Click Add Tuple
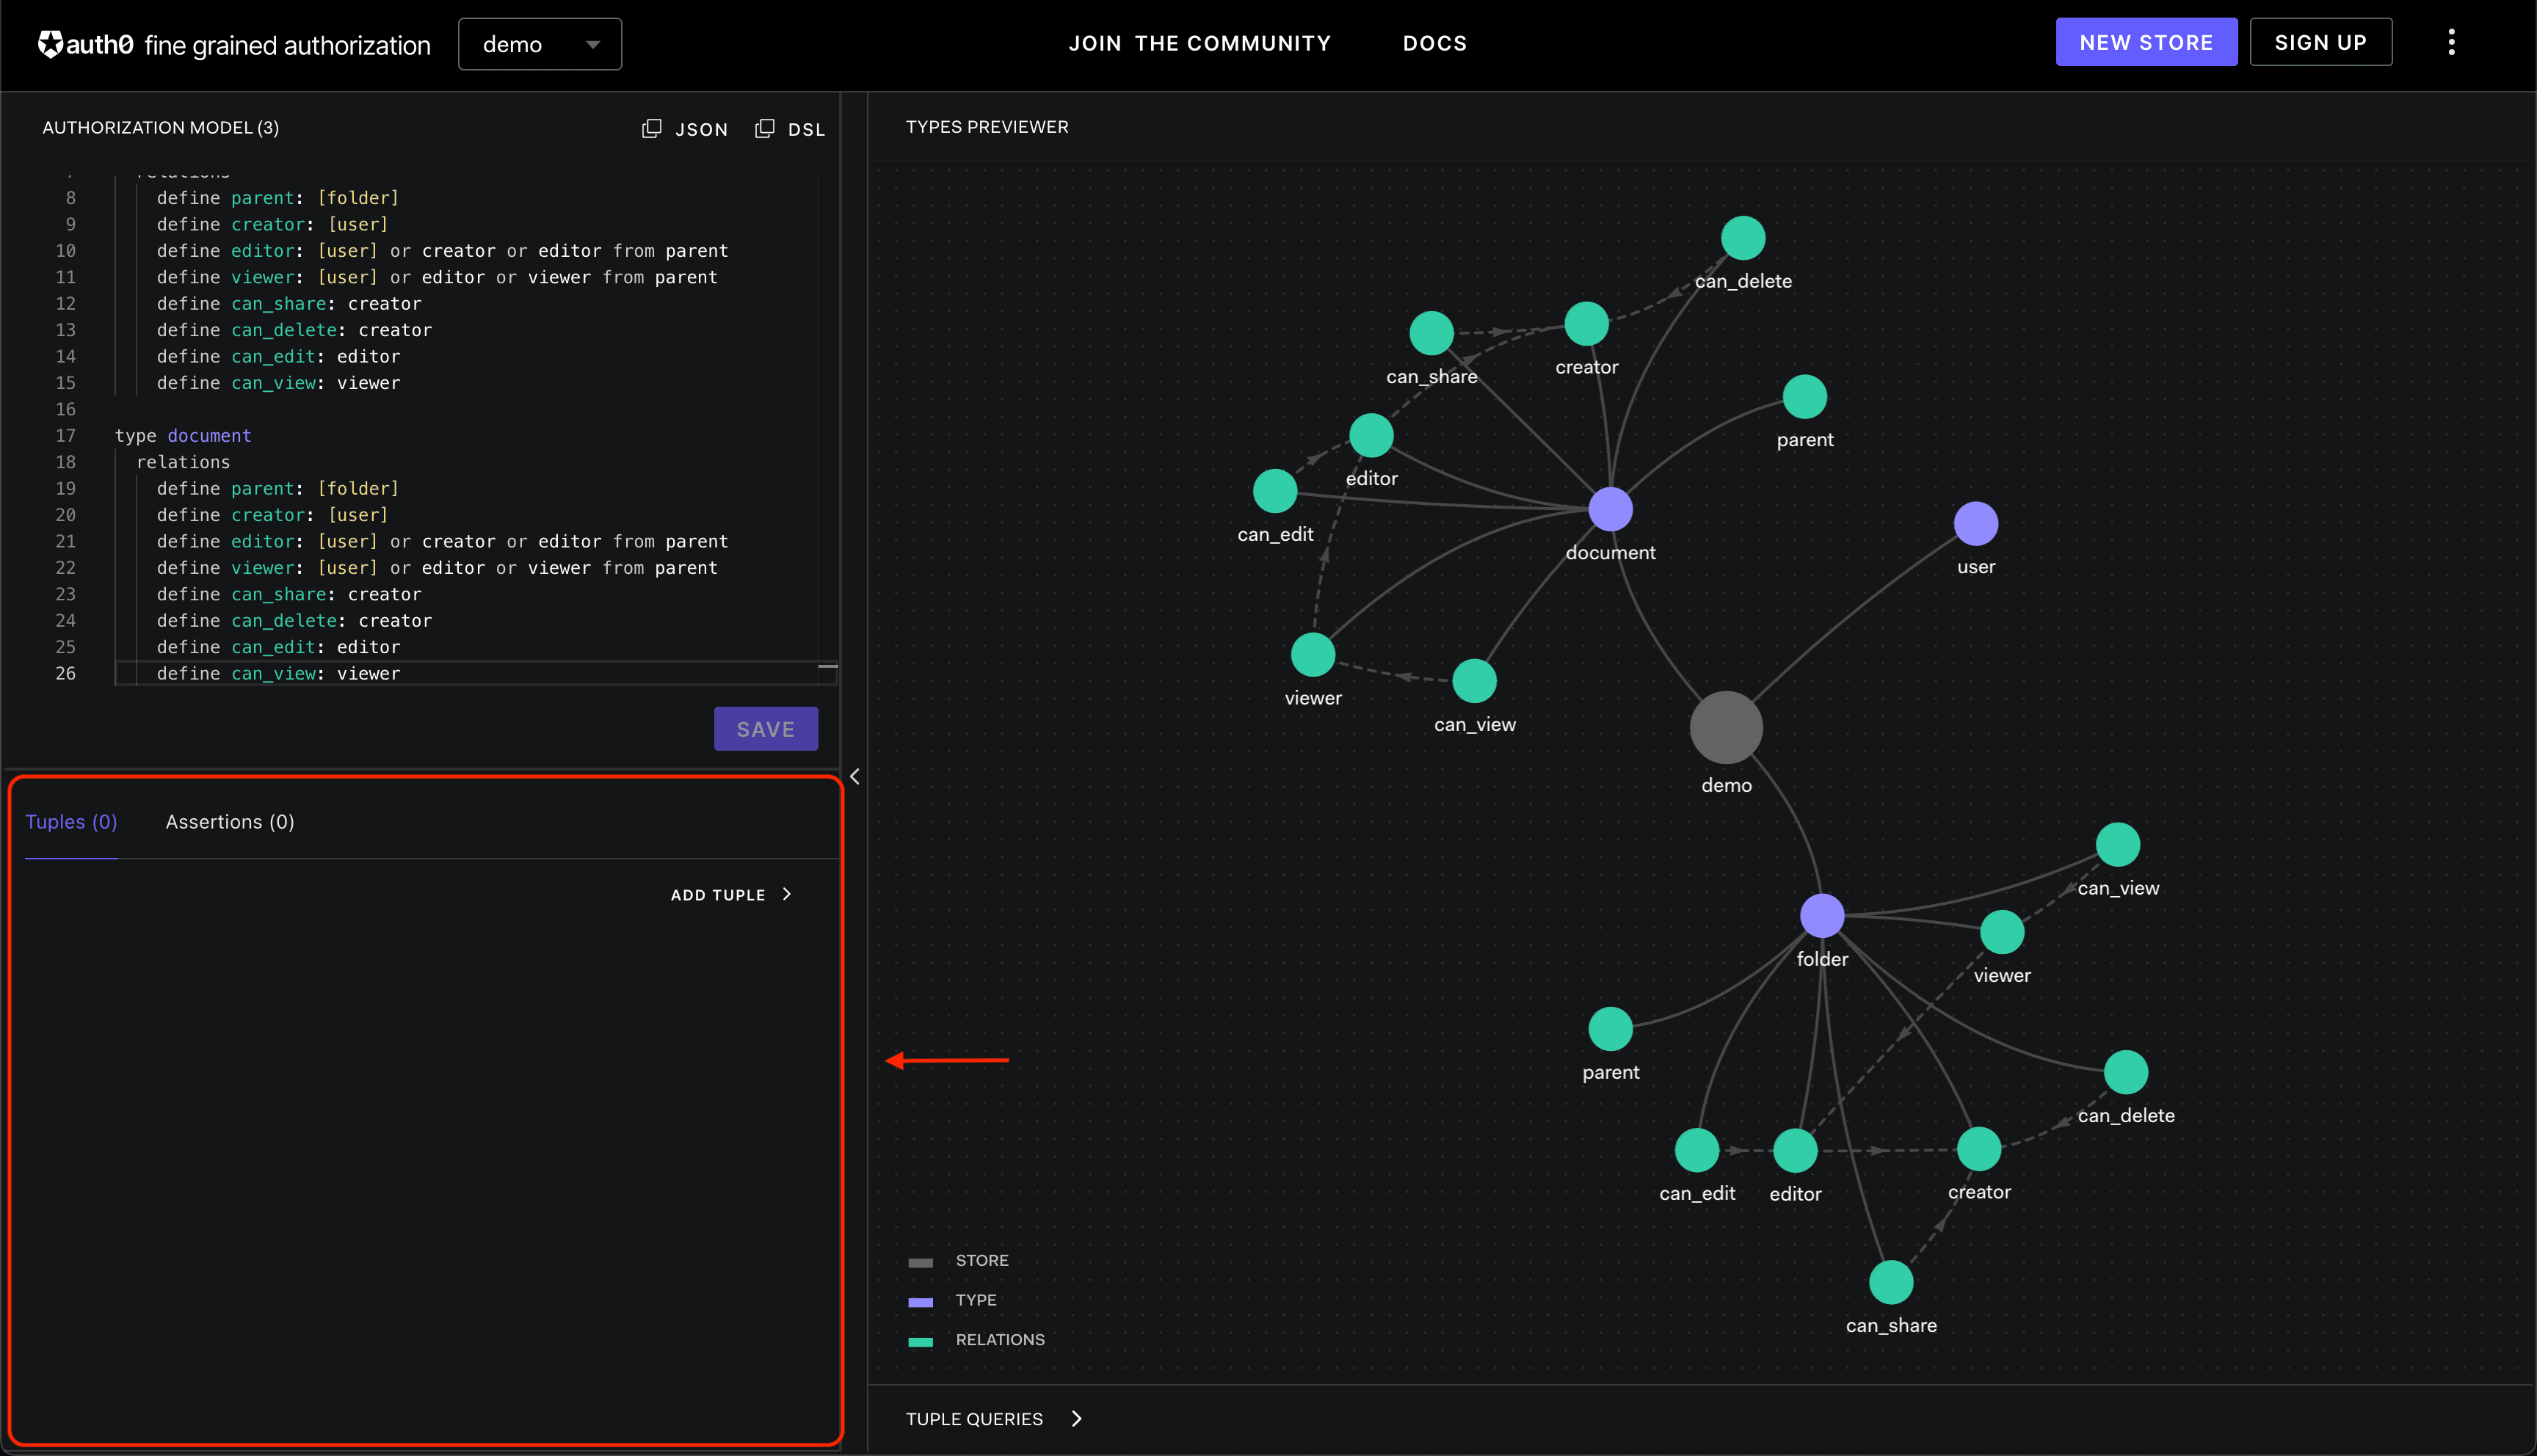Screen dimensions: 2537x1456 coord(718,895)
